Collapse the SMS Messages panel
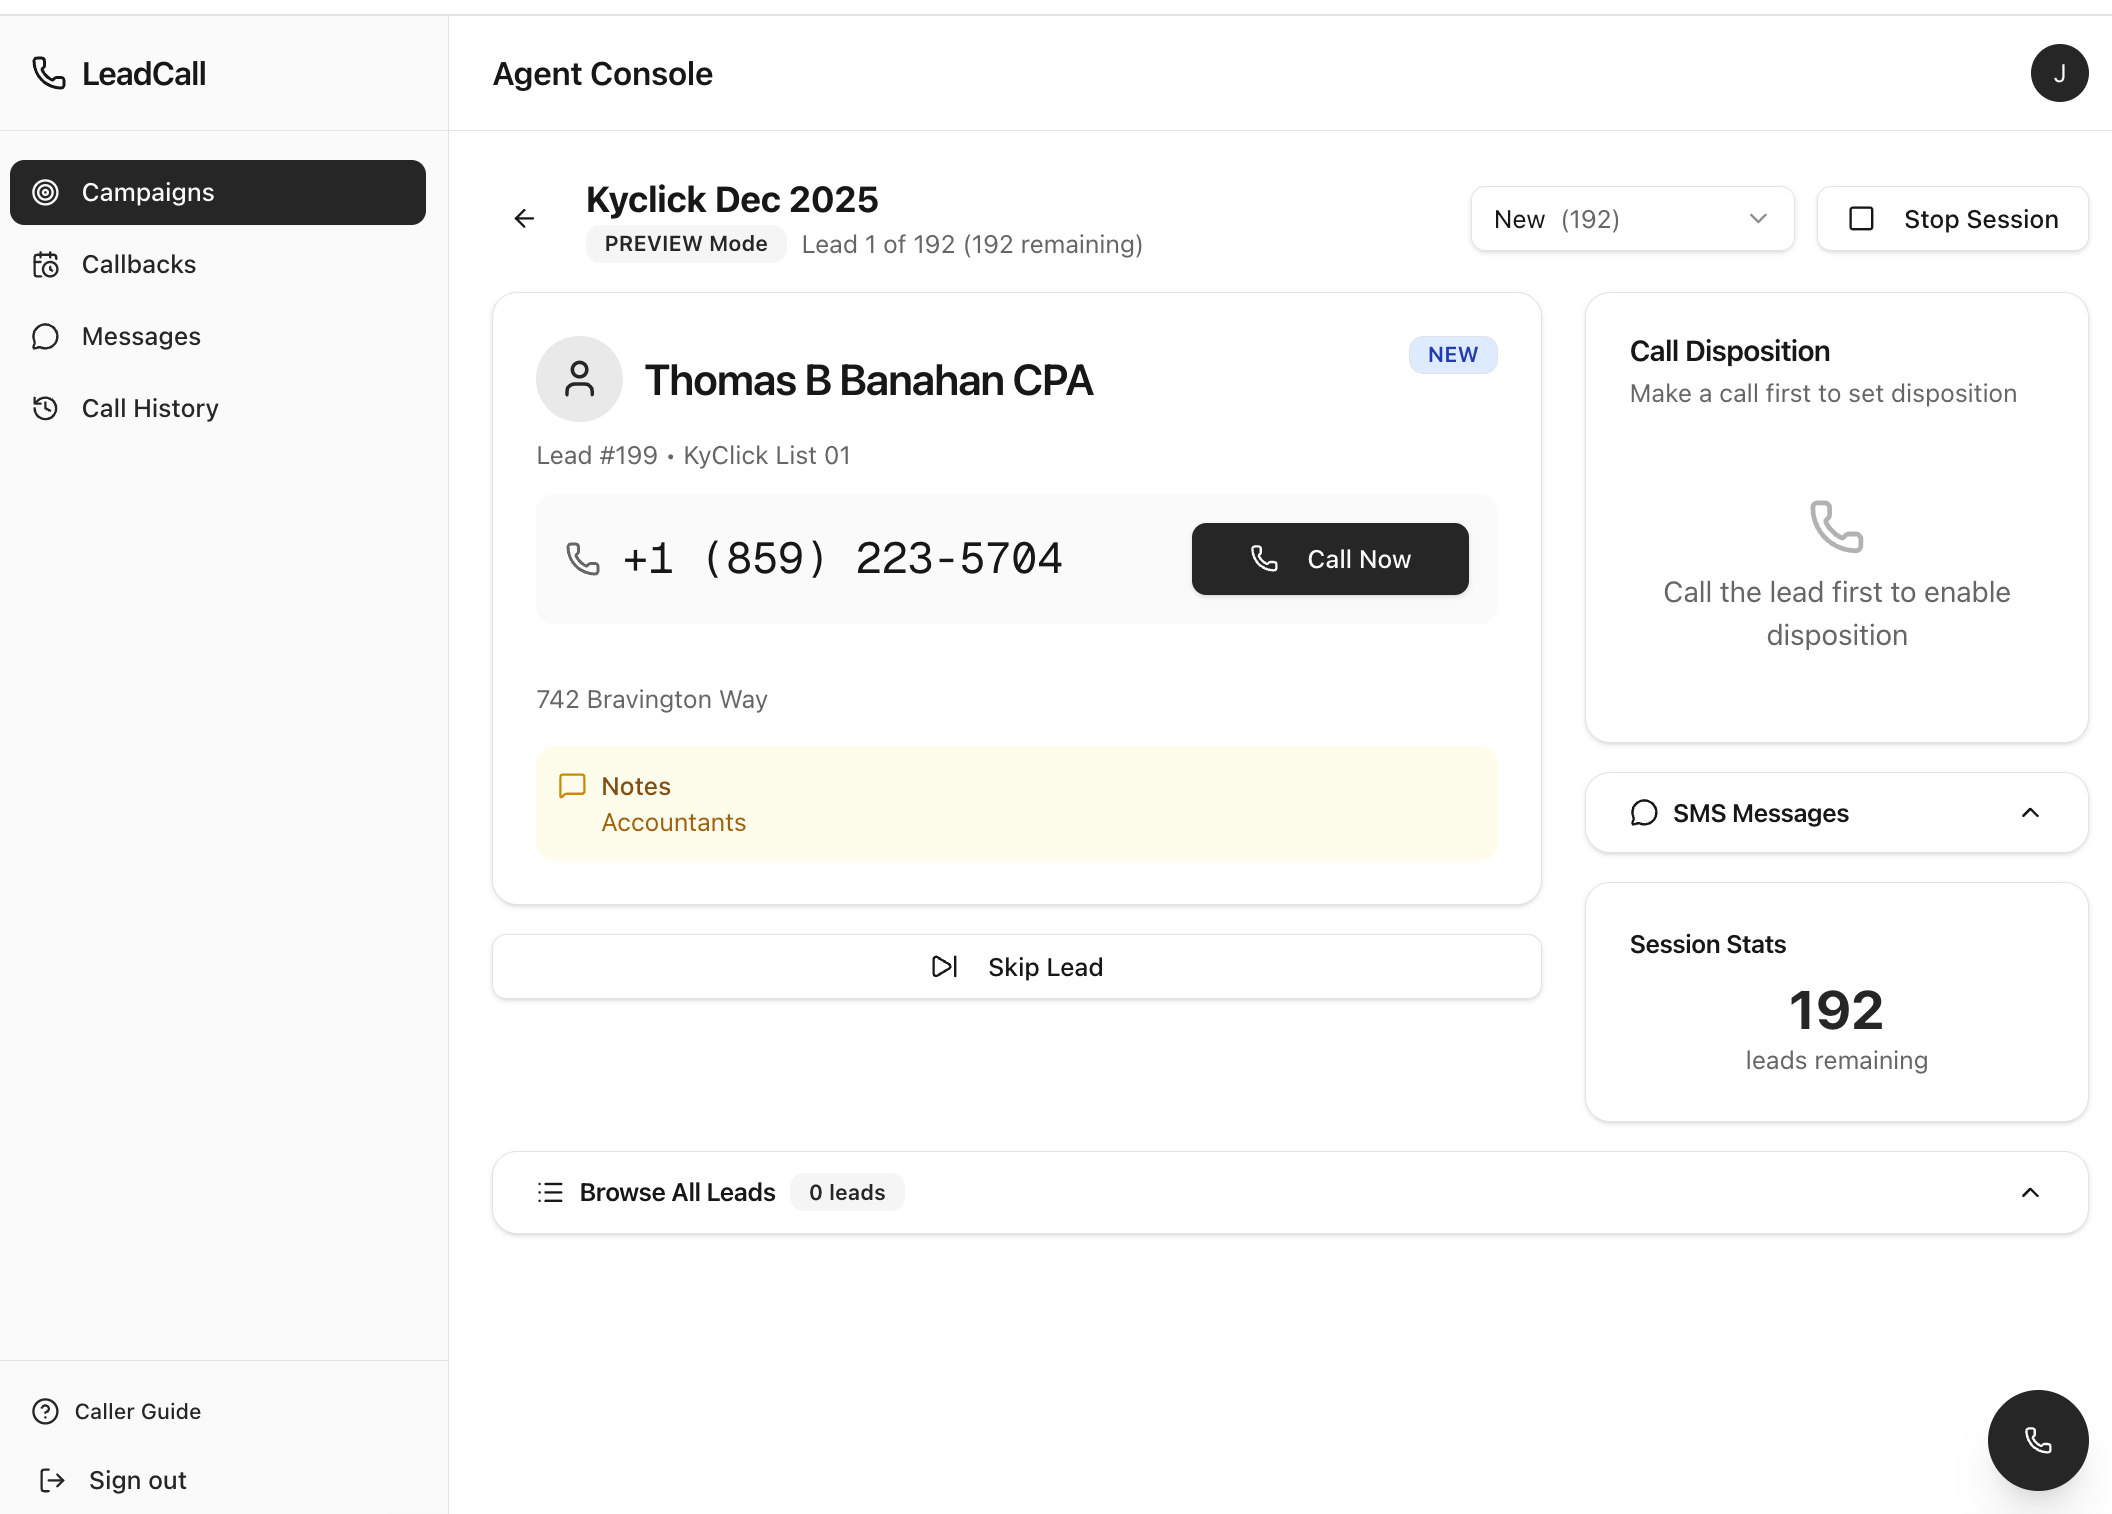This screenshot has width=2112, height=1514. coord(1836,813)
